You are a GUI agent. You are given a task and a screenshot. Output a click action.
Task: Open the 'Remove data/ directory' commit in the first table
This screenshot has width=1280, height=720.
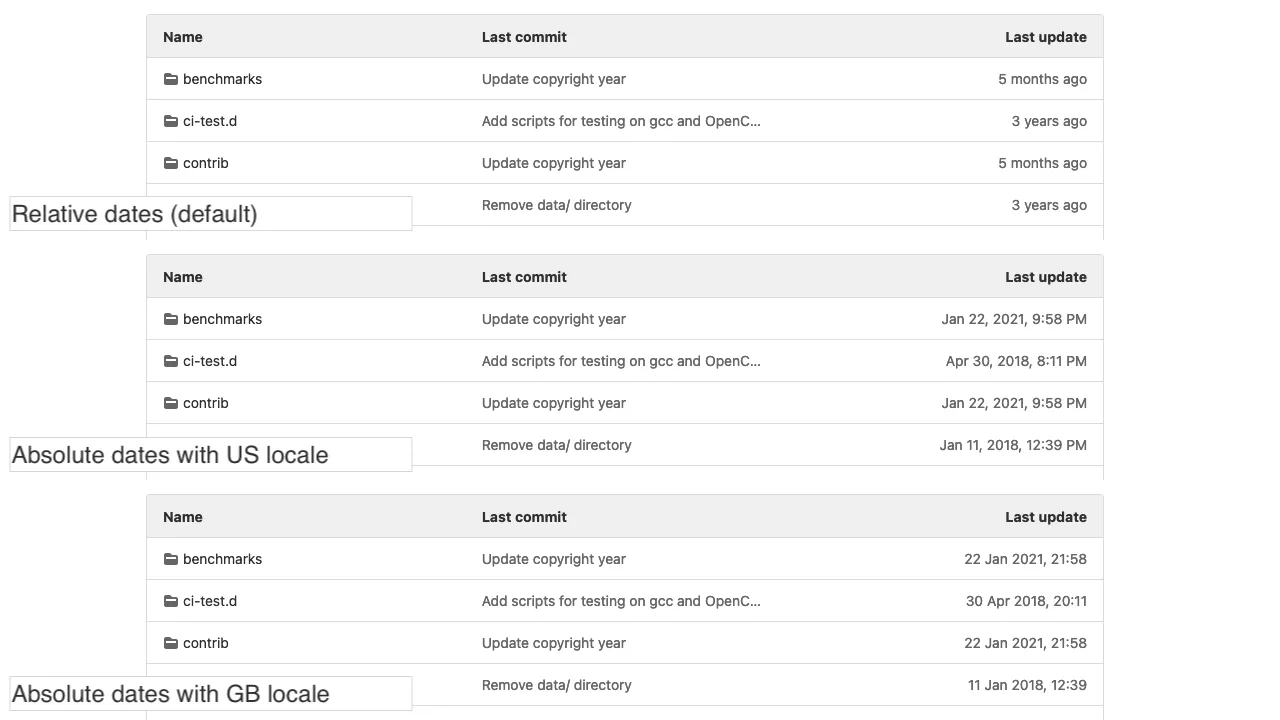557,205
